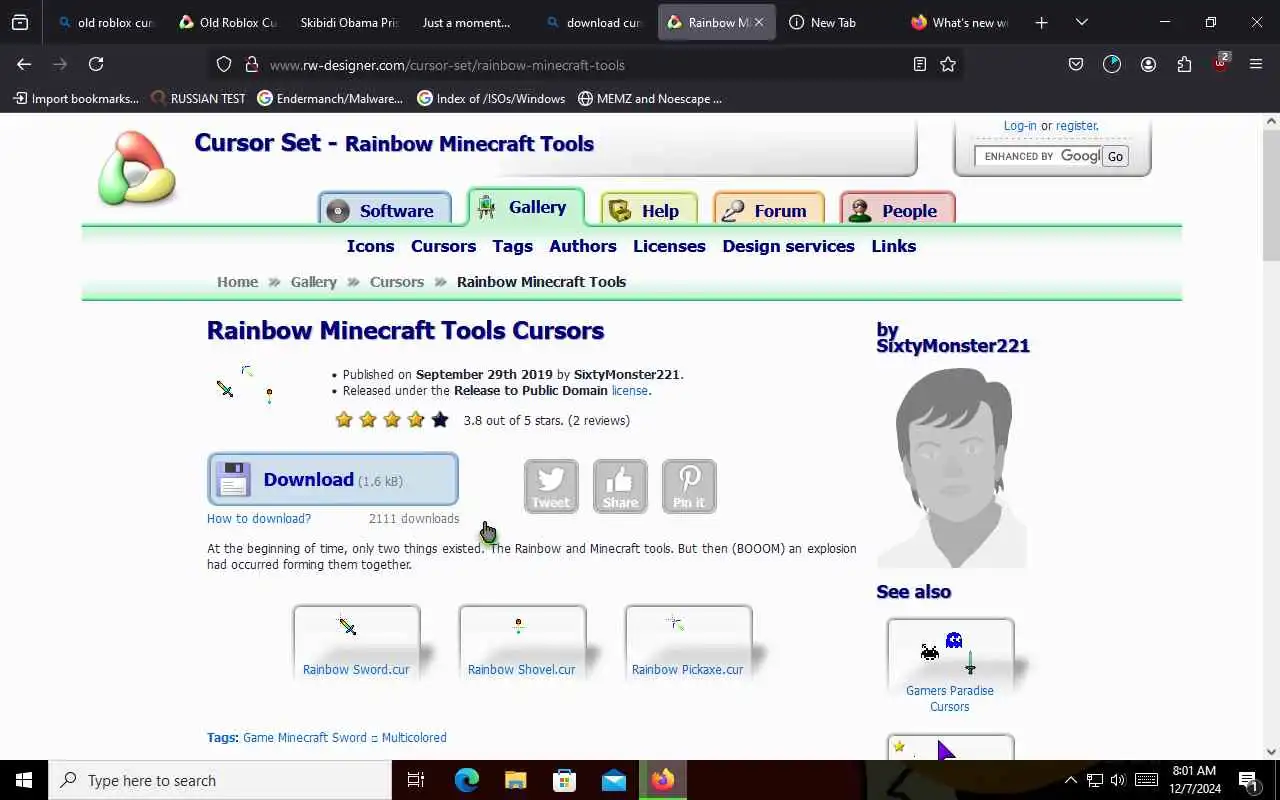Click the floppy disk Download icon
1280x800 pixels.
233,480
